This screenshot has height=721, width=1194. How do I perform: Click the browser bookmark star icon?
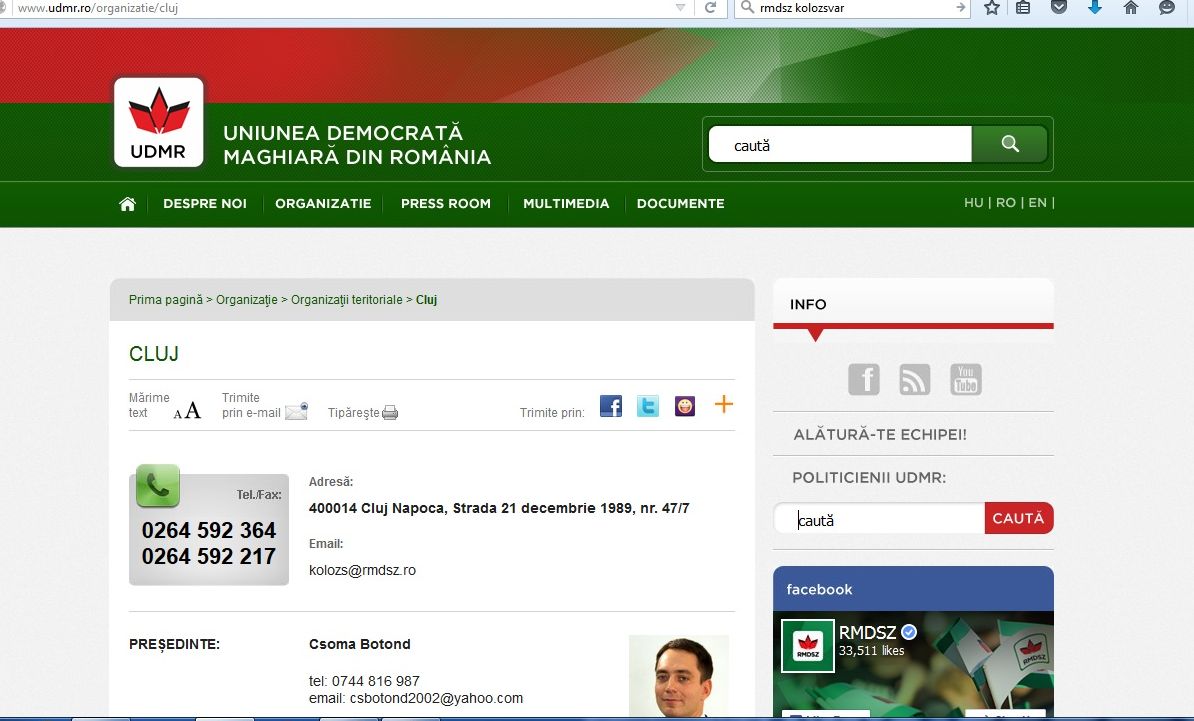(991, 8)
